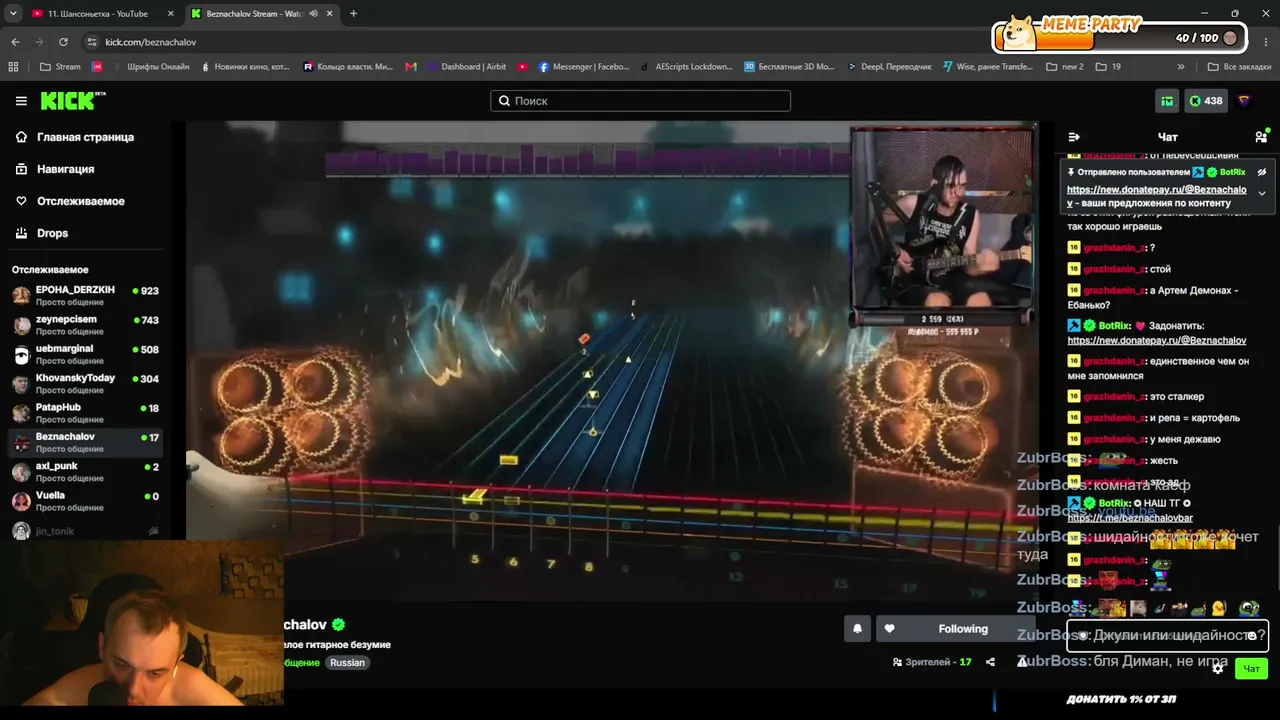Open PatapHub followed channel
The height and width of the screenshot is (720, 1280).
point(85,413)
